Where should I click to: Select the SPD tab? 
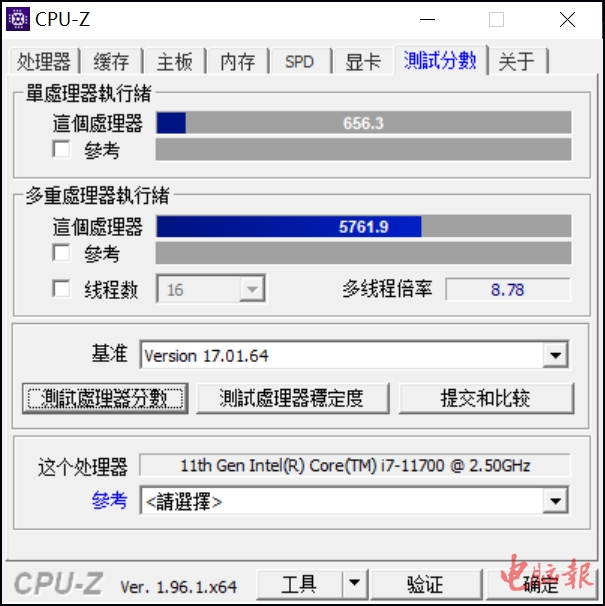coord(300,61)
